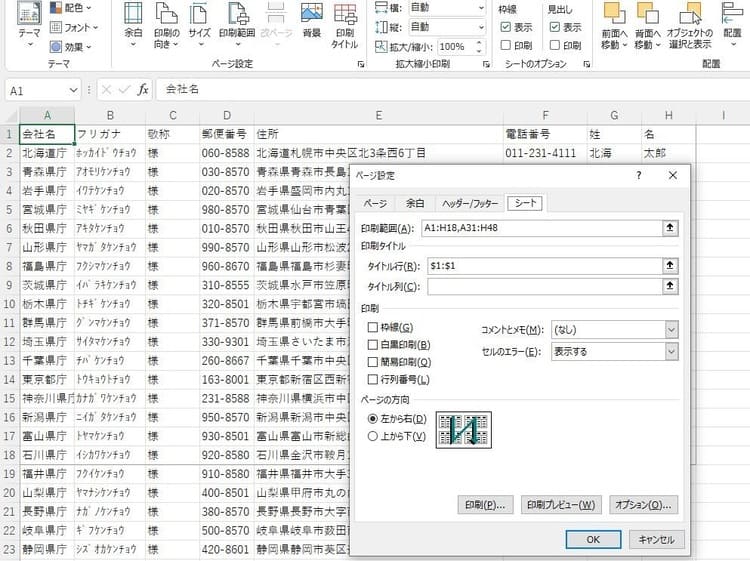This screenshot has width=750, height=561.
Task: Click the 印刷の向き orientation icon
Action: tap(166, 24)
